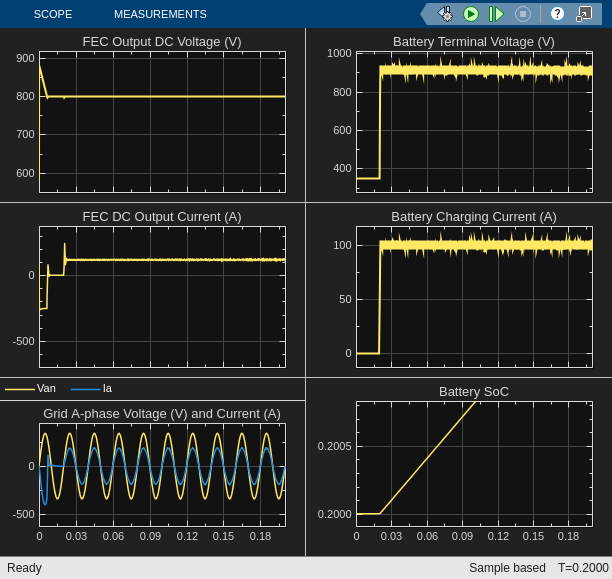Open the MEASUREMENTS tab
Viewport: 612px width, 579px height.
click(x=160, y=14)
